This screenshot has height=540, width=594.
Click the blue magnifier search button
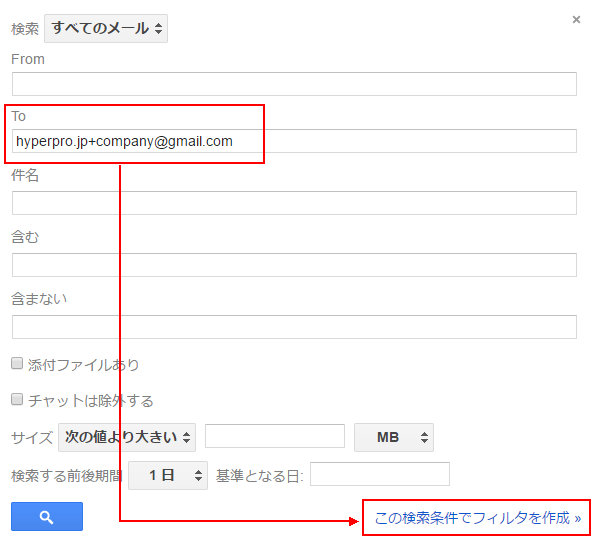(x=47, y=517)
